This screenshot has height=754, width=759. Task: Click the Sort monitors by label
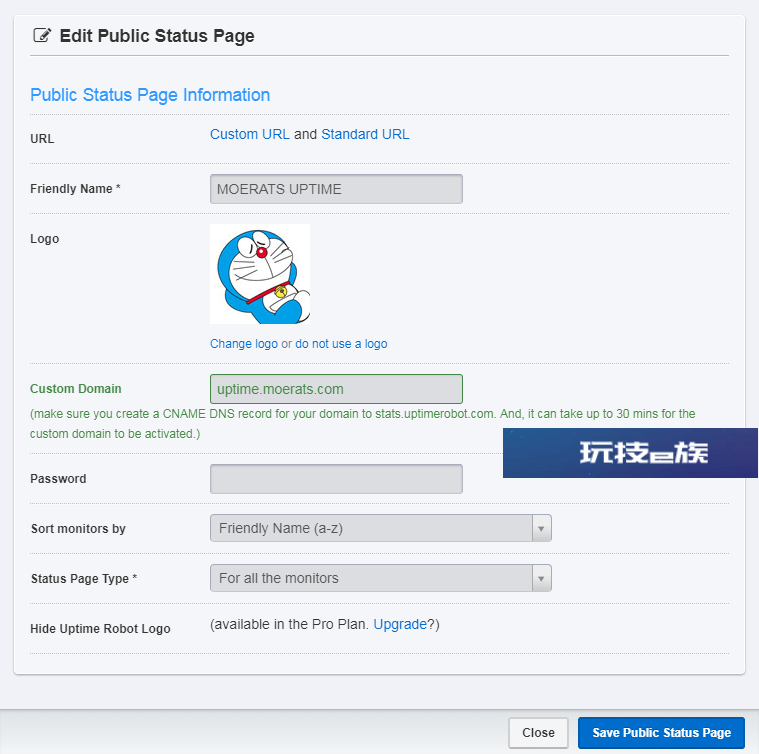coord(78,528)
